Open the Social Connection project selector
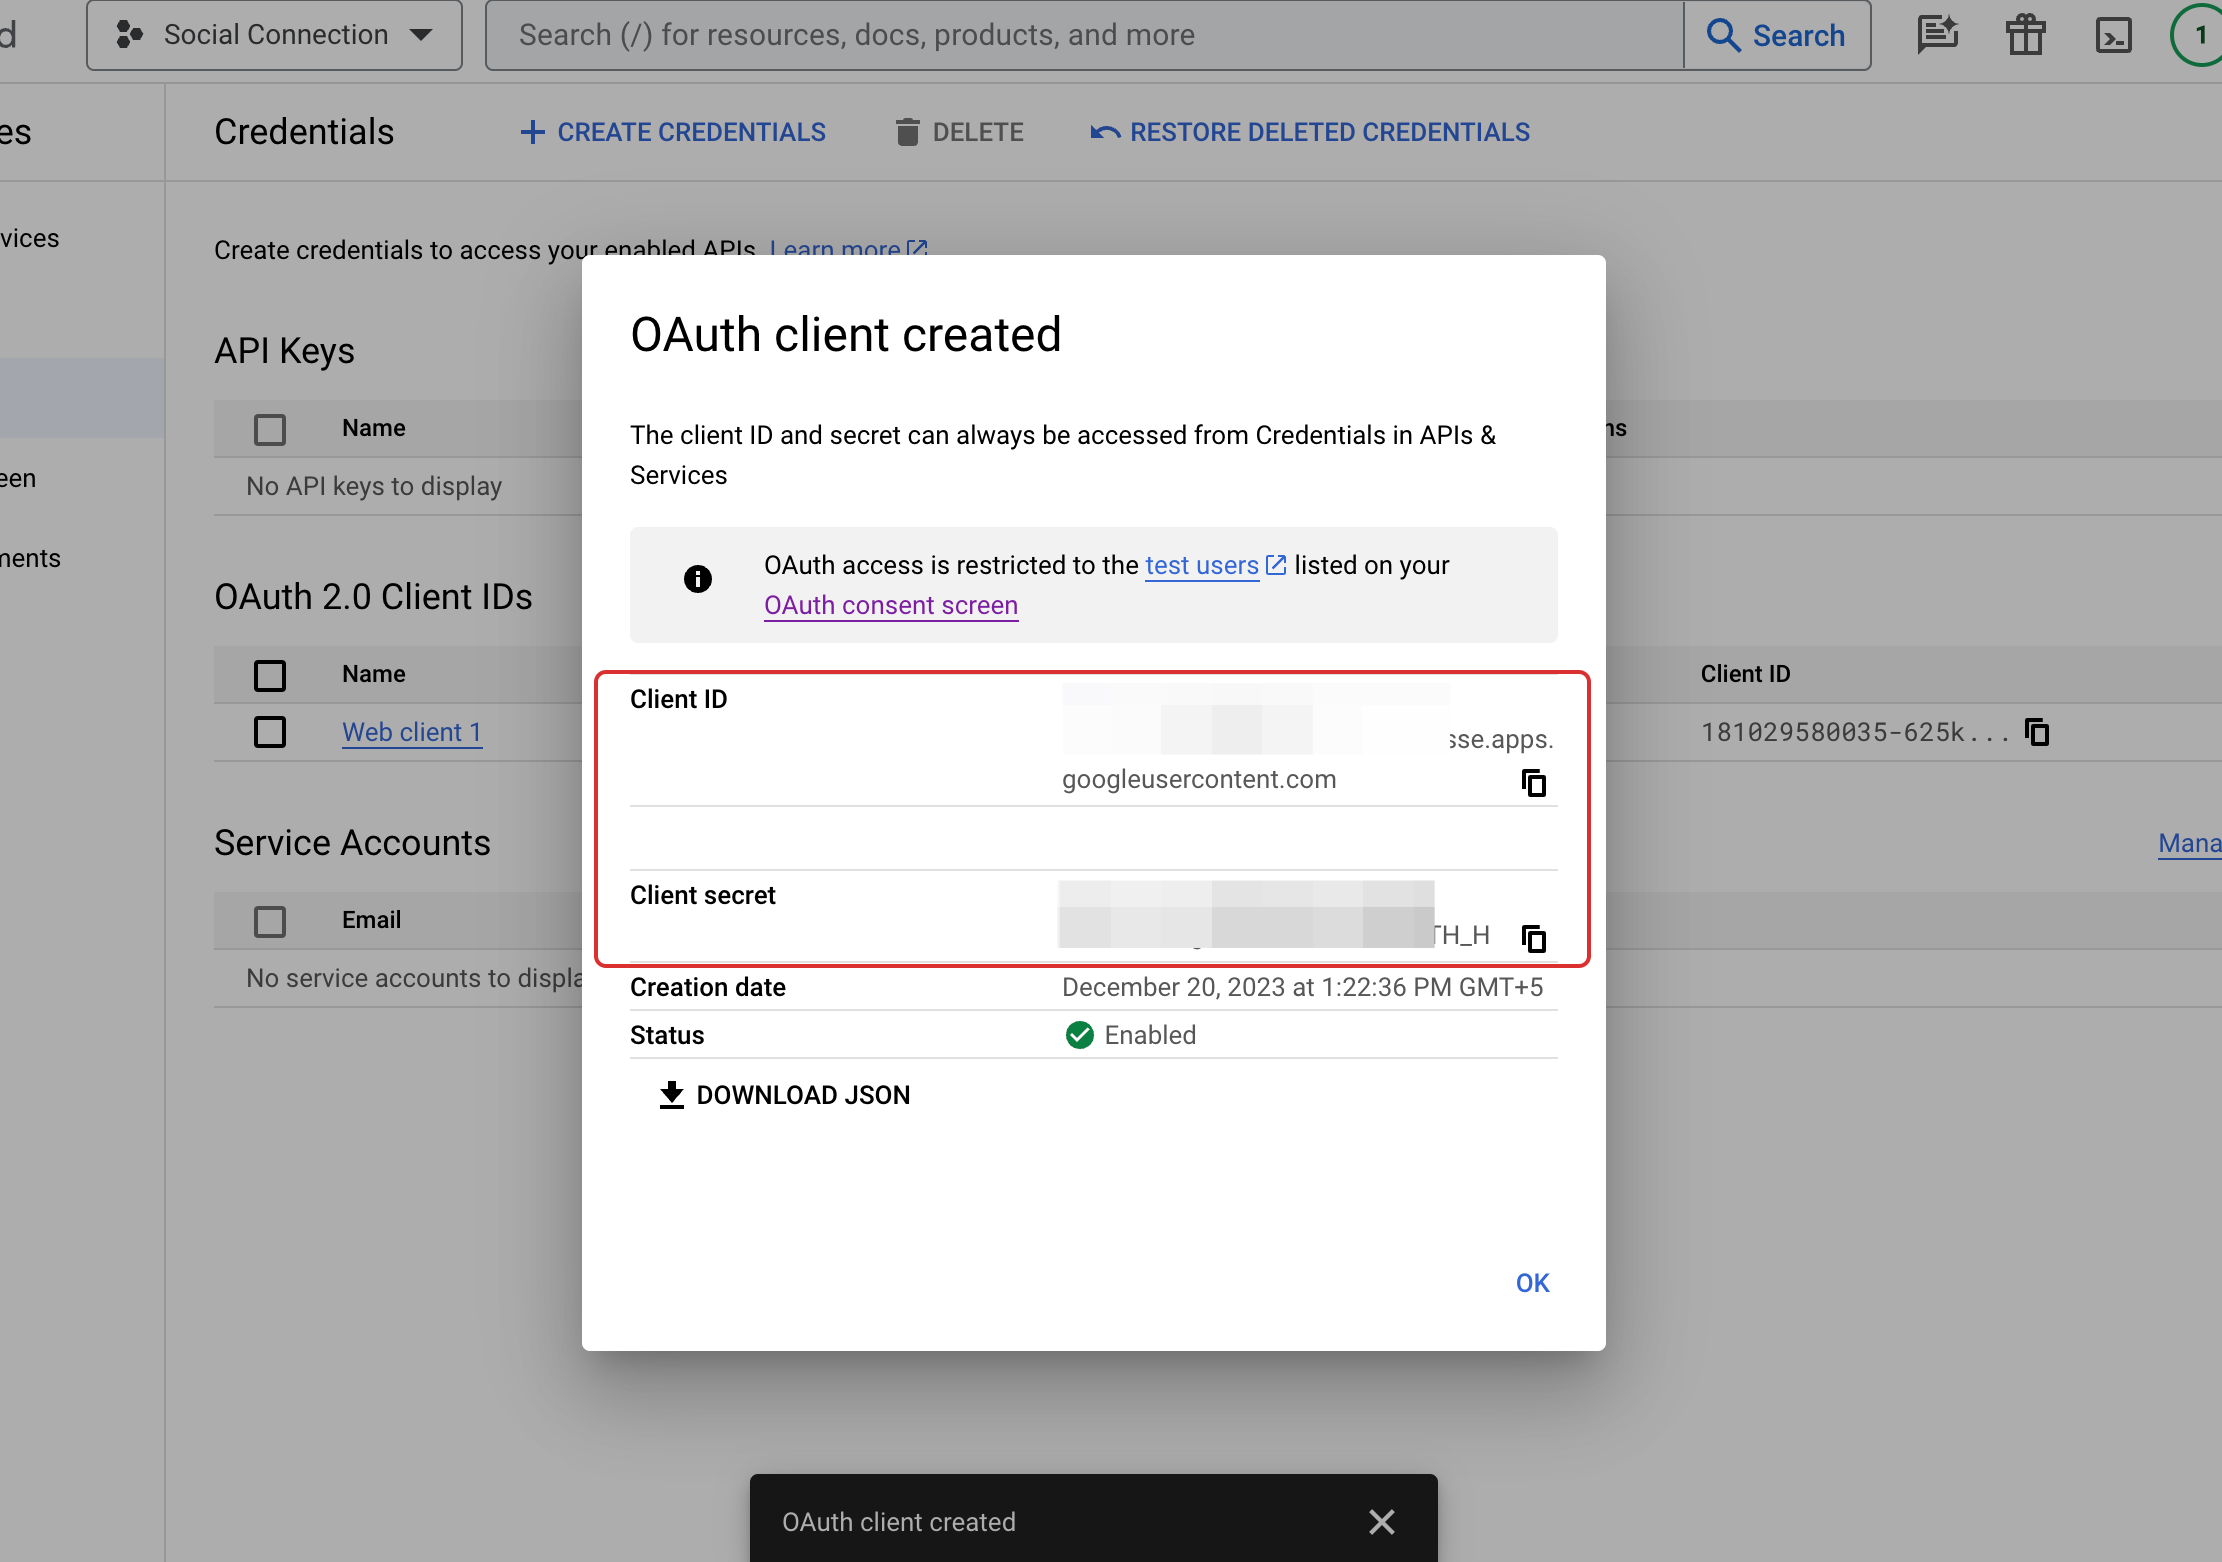This screenshot has width=2222, height=1562. point(274,35)
